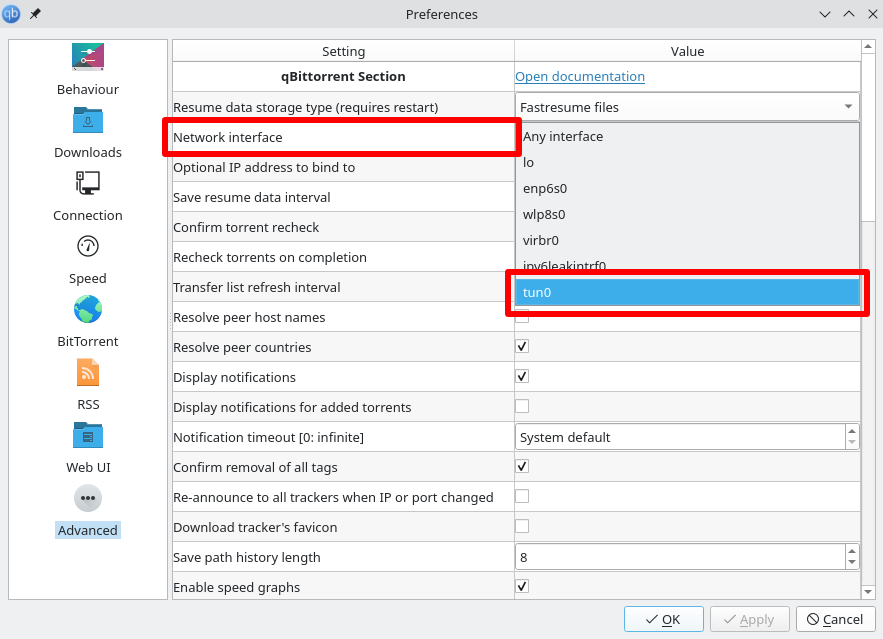Open the BitTorrent globe icon

click(88, 309)
